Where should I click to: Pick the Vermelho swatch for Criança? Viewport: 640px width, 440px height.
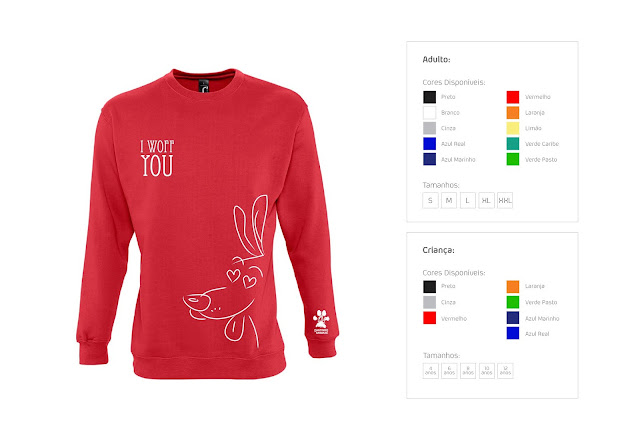click(x=429, y=318)
